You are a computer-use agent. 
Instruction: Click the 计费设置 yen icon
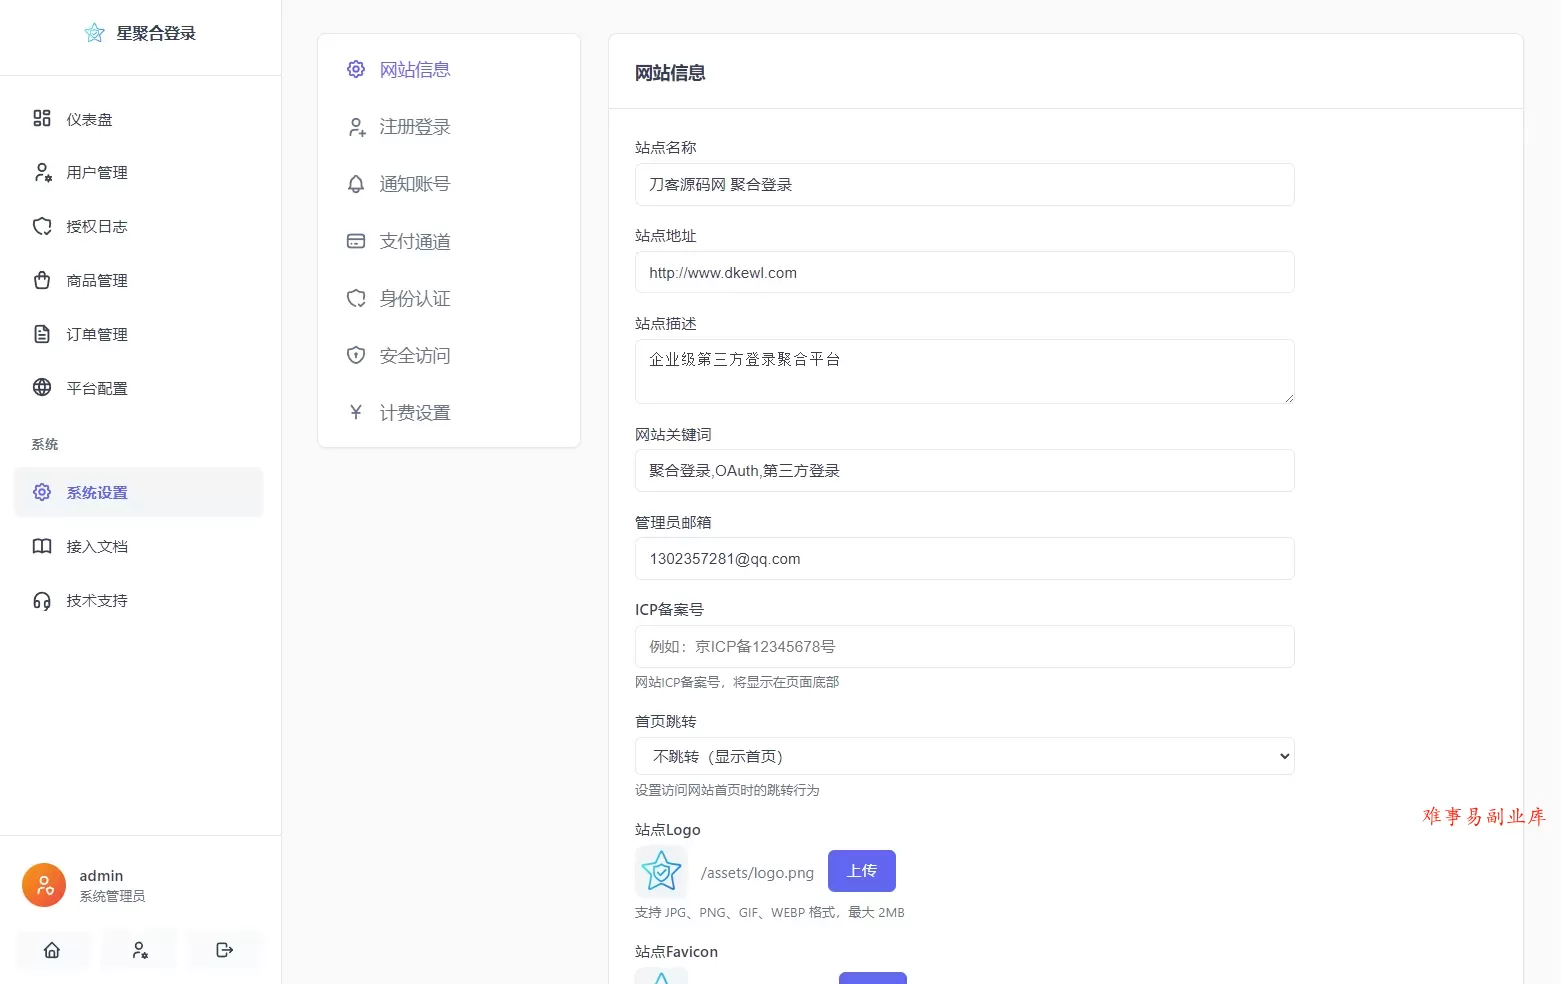pos(356,412)
